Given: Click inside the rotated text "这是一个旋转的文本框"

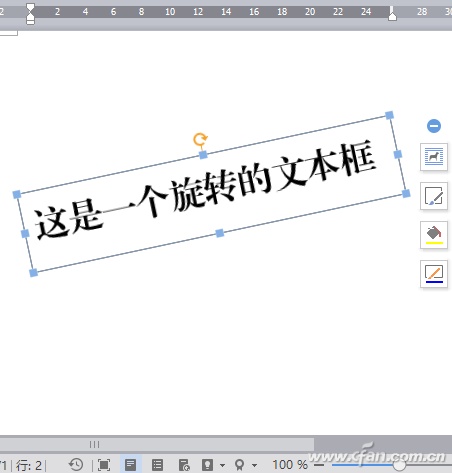Looking at the screenshot, I should pyautogui.click(x=206, y=191).
